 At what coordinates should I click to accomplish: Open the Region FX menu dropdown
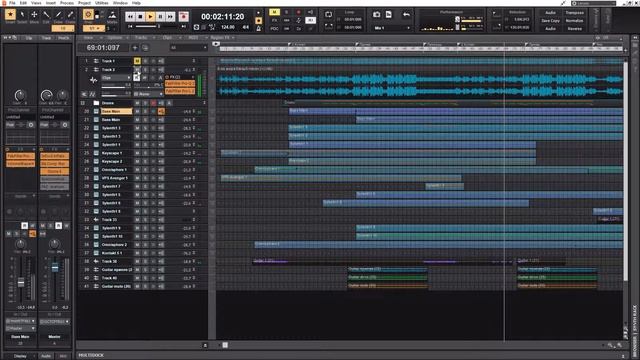pos(222,38)
